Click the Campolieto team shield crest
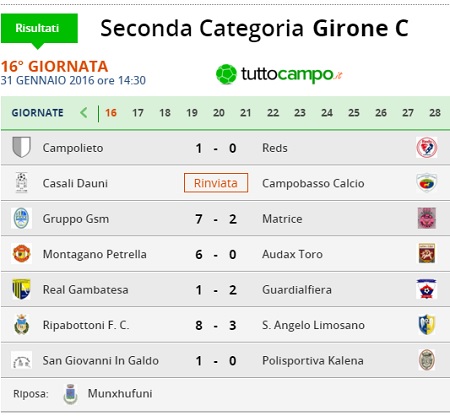450x416 pixels. (21, 147)
